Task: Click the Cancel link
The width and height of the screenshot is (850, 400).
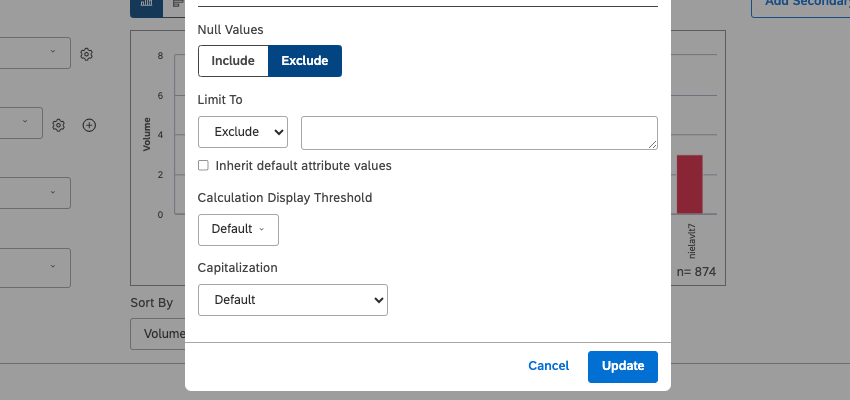Action: pos(548,366)
